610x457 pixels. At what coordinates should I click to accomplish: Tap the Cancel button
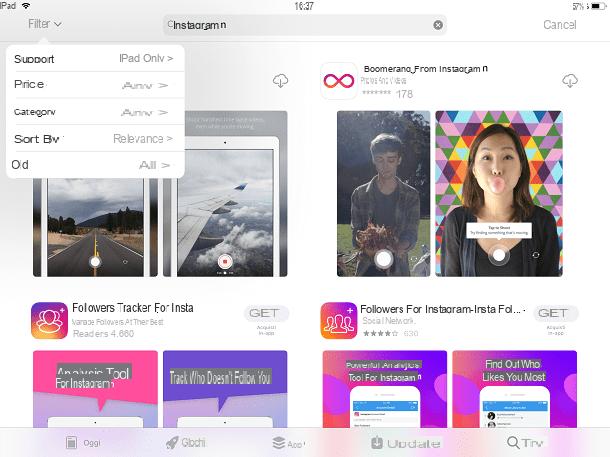[x=559, y=25]
